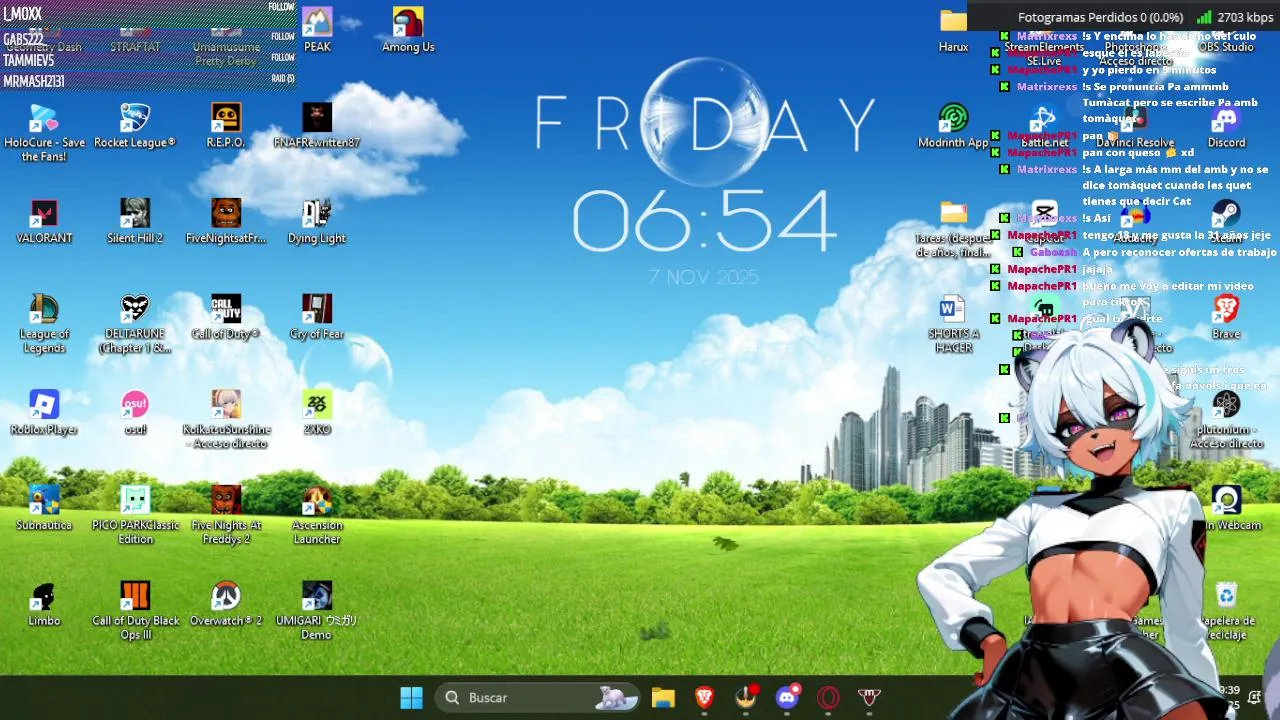Open plutonium - Acceso directo icon
The image size is (1280, 720).
[1226, 420]
